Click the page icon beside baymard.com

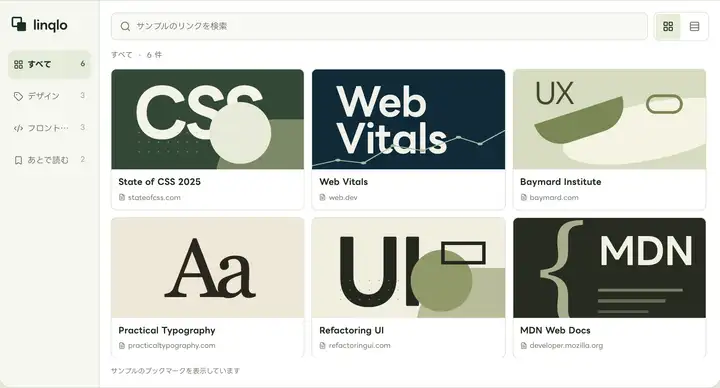tap(523, 197)
